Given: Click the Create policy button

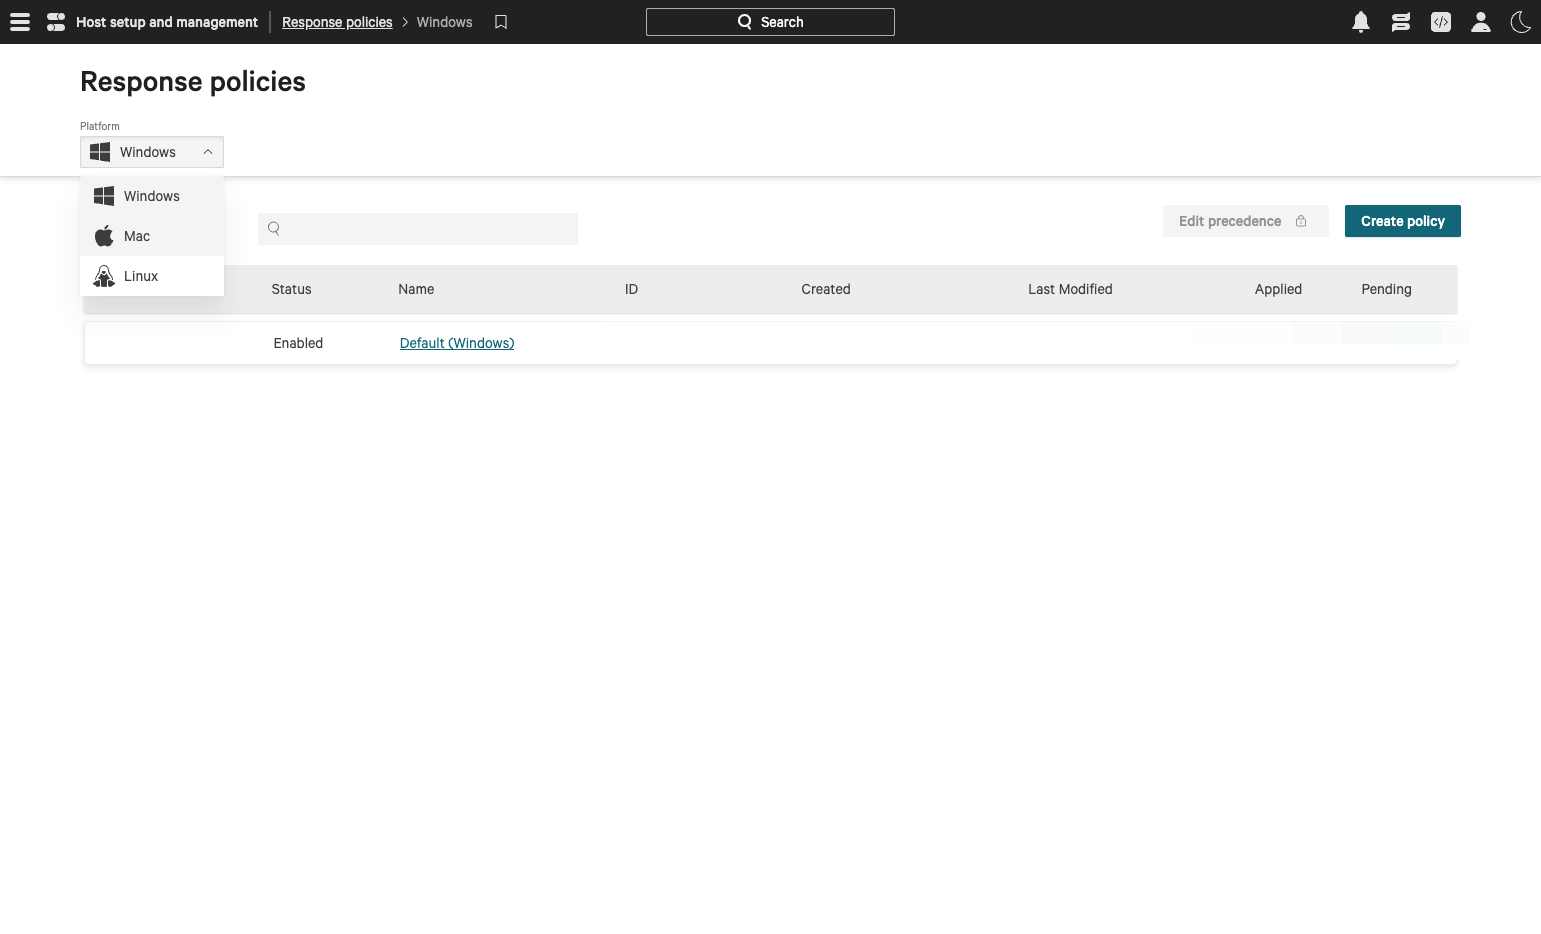Looking at the screenshot, I should click(1402, 221).
